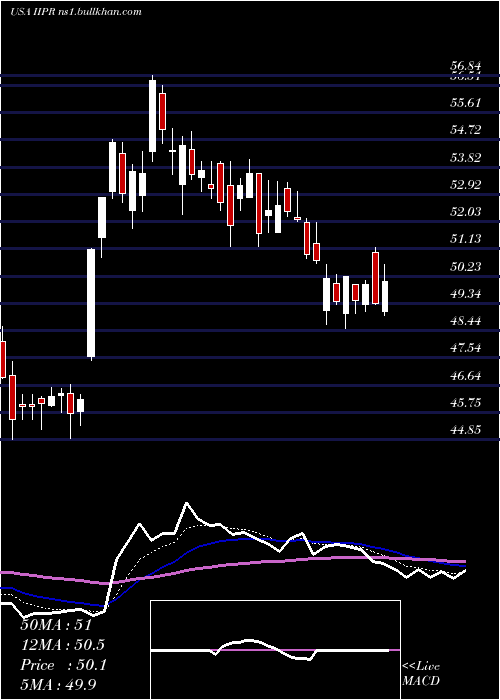Click the 44.85 price axis label
This screenshot has width=500, height=700.
465,430
